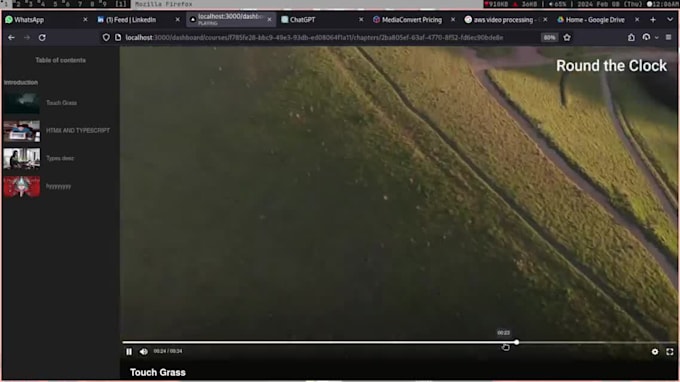
Task: Open the HTMX AND TYPESCRIPT chapter thumbnail
Action: [x=22, y=131]
